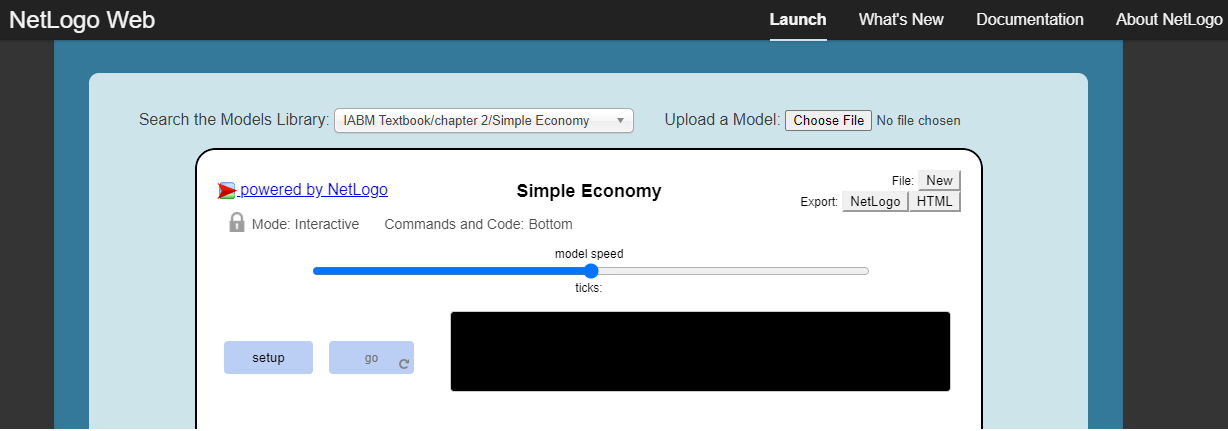Open the What's New page
The image size is (1228, 431).
901,20
